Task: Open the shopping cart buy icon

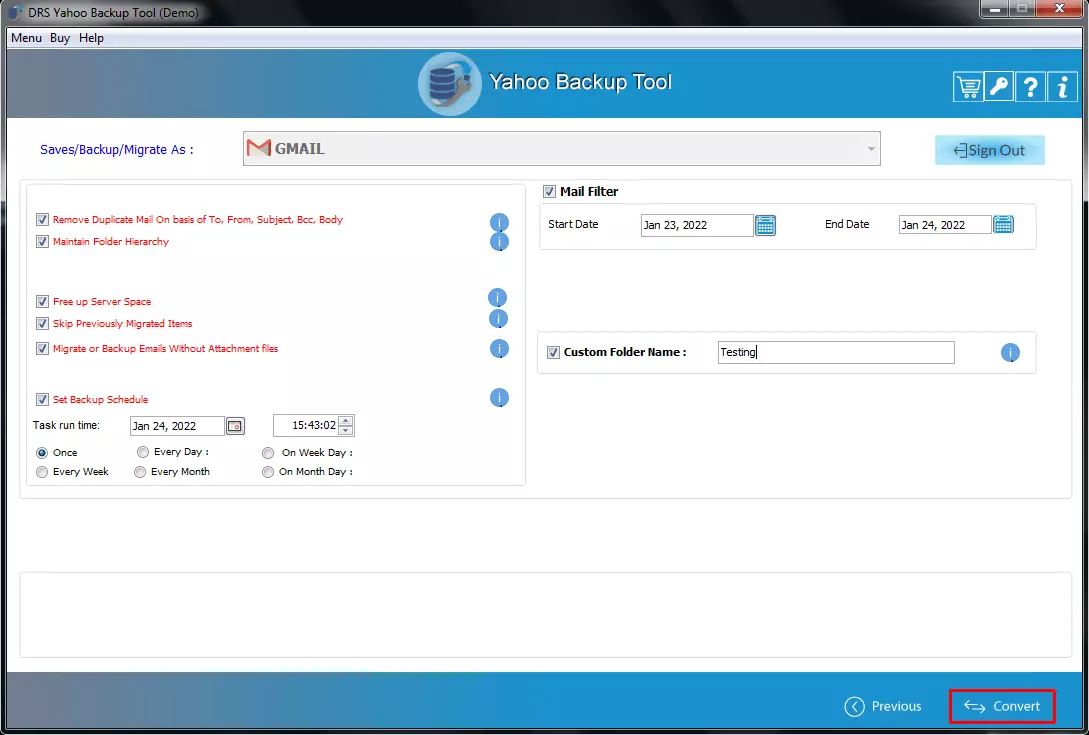Action: (968, 87)
